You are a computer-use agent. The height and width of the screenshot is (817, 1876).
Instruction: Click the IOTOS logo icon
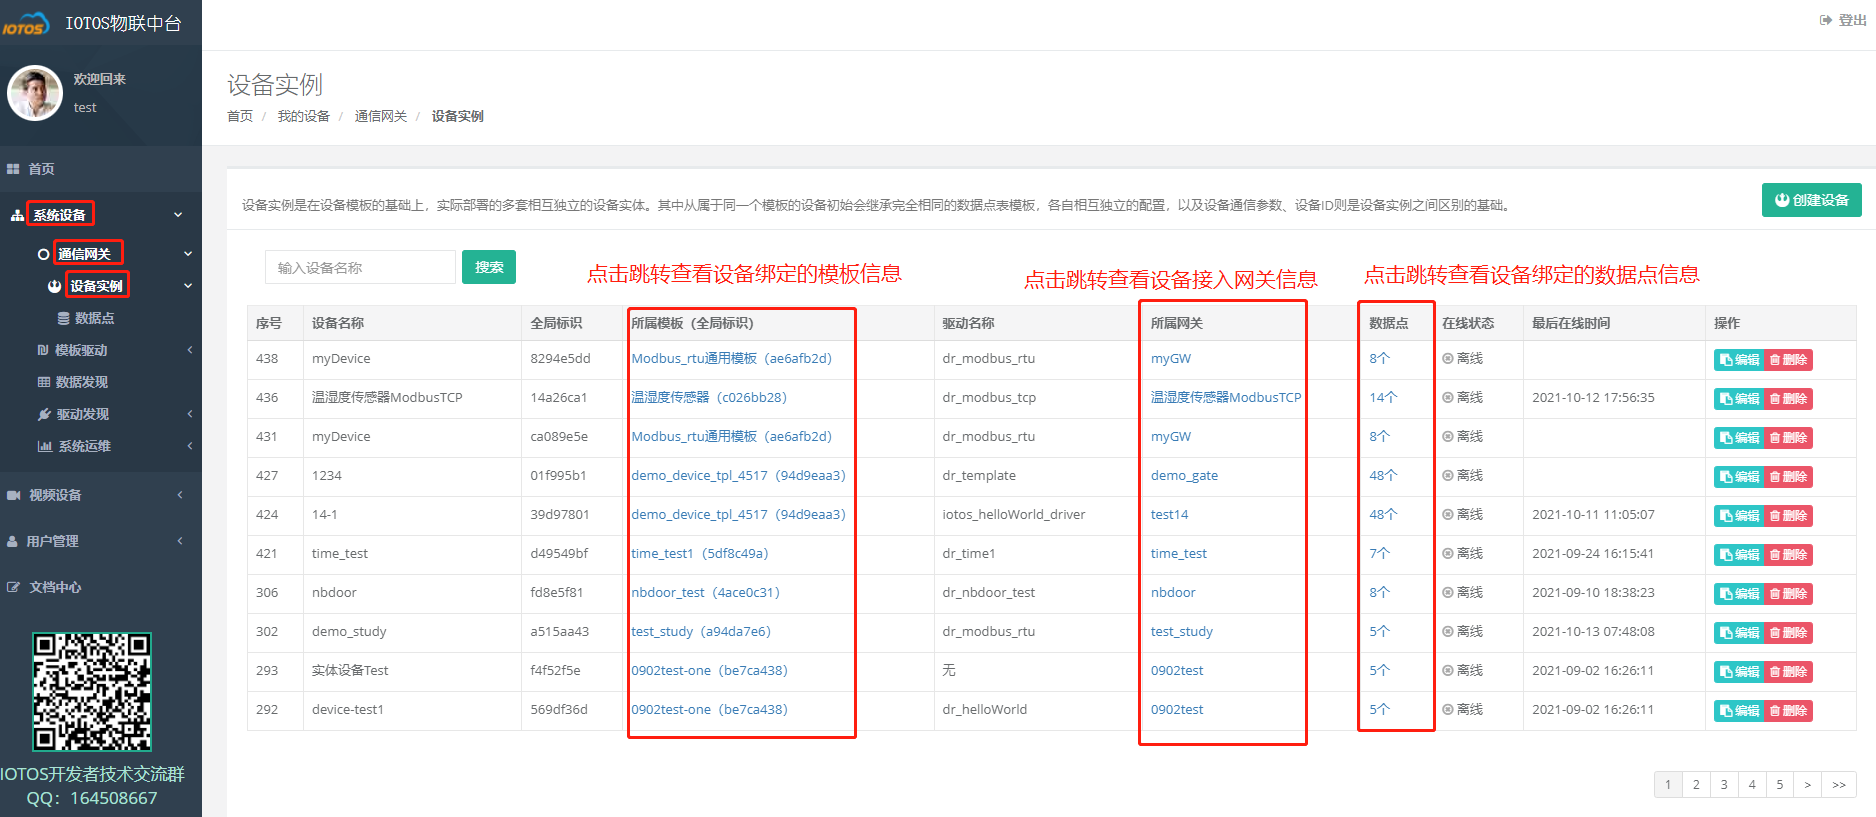tap(25, 23)
